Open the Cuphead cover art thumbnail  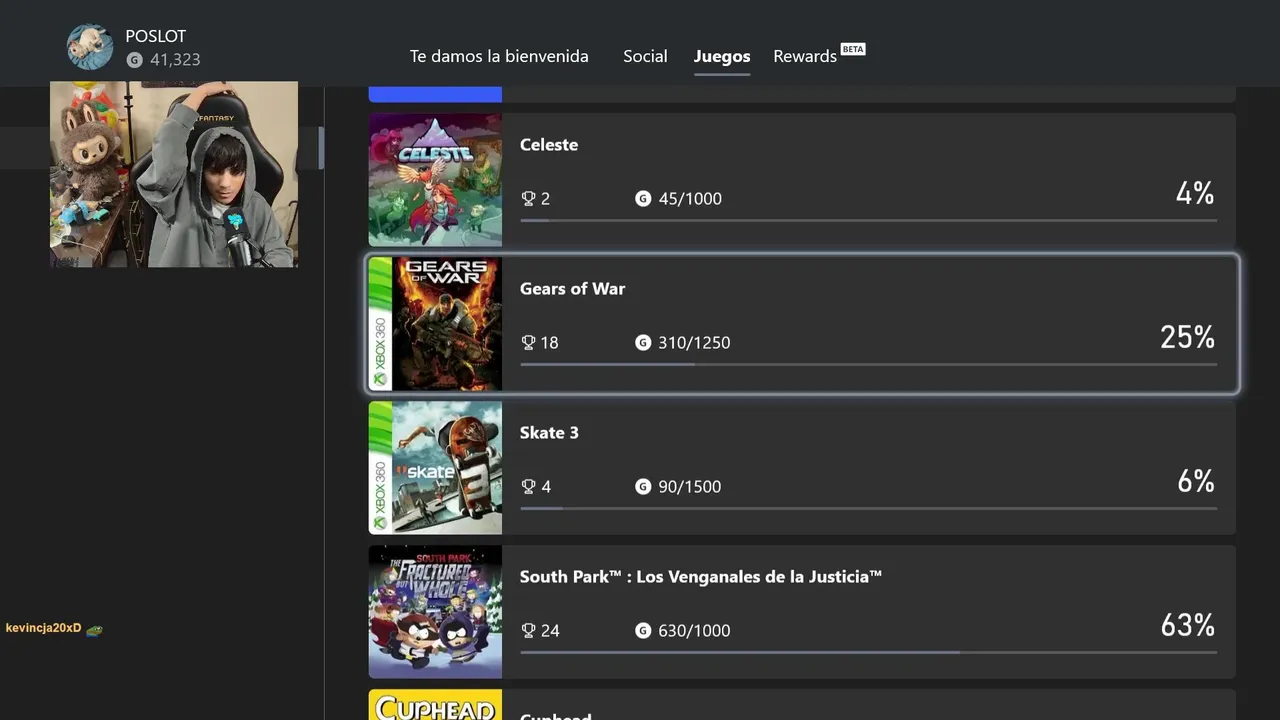coord(435,705)
